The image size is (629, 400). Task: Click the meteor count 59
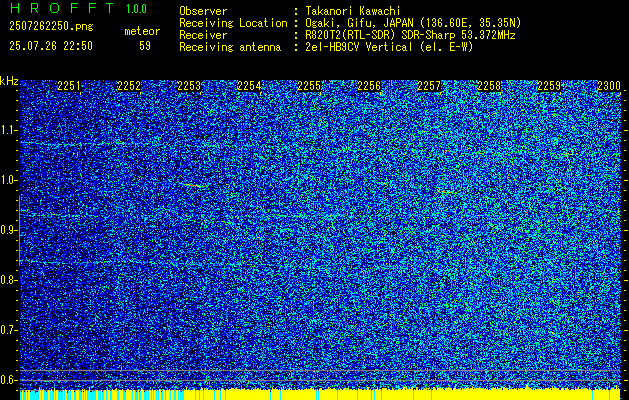pos(145,46)
